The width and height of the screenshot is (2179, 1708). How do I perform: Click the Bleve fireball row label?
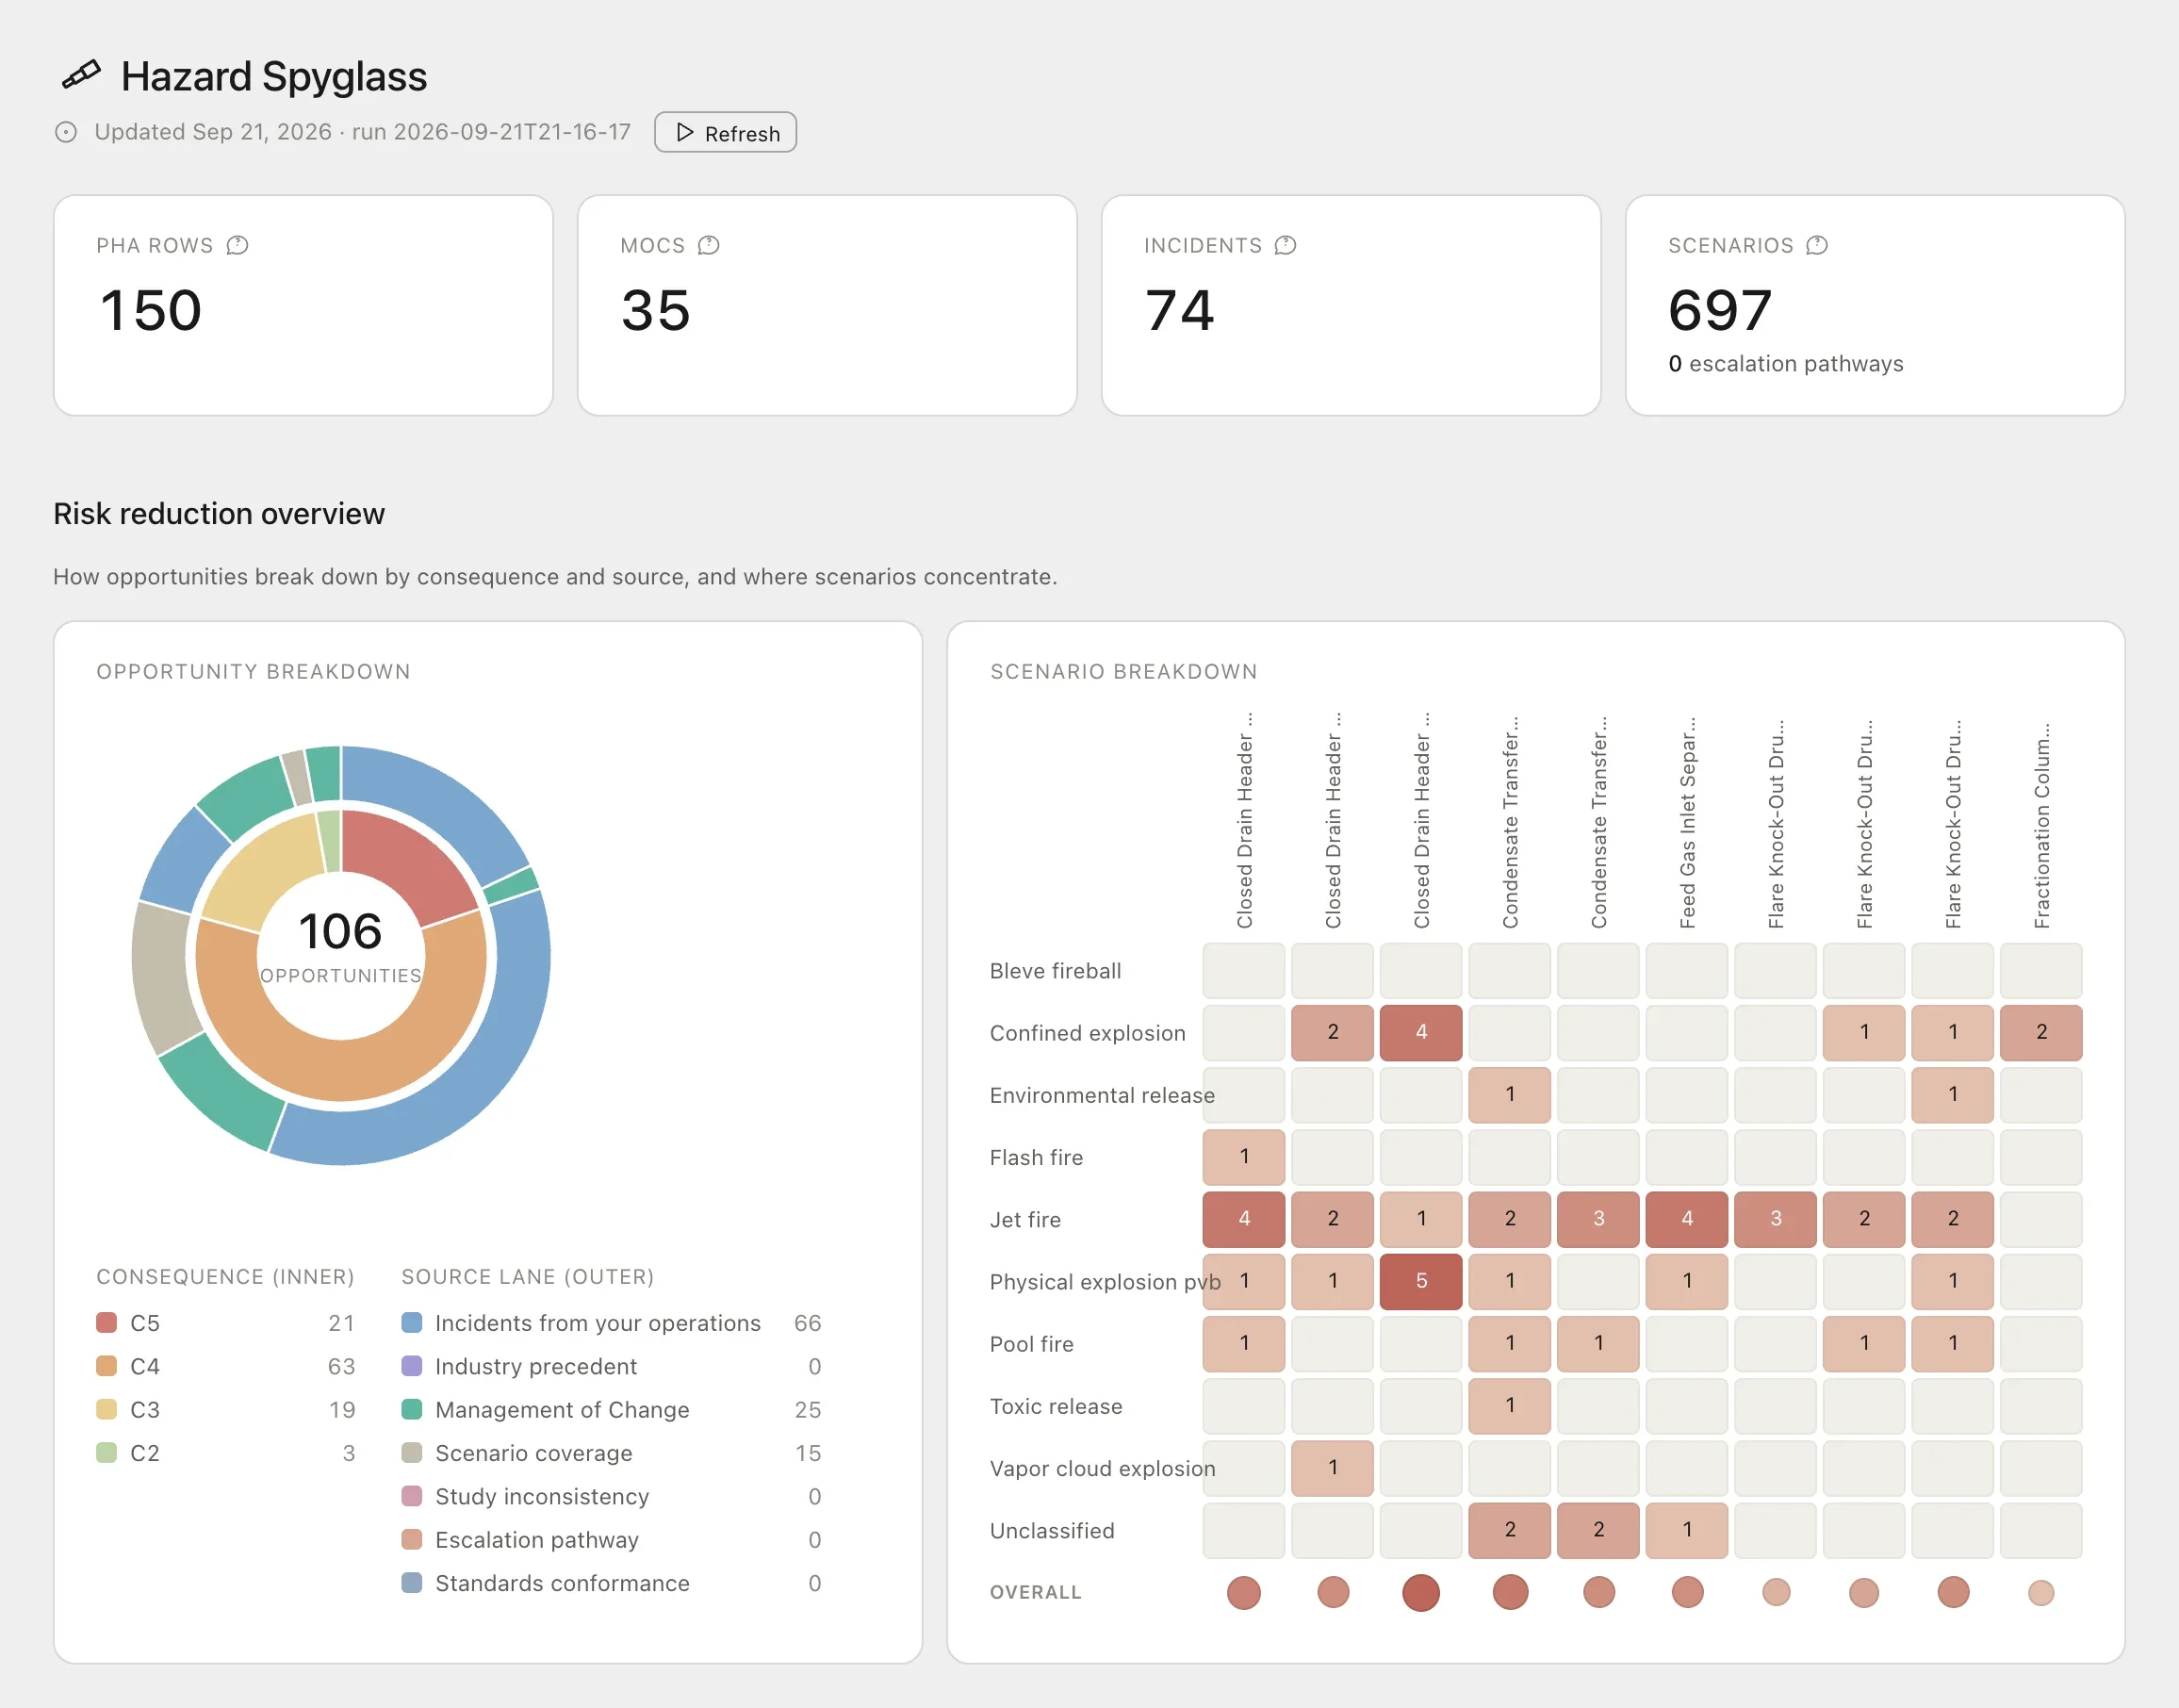click(x=1055, y=971)
